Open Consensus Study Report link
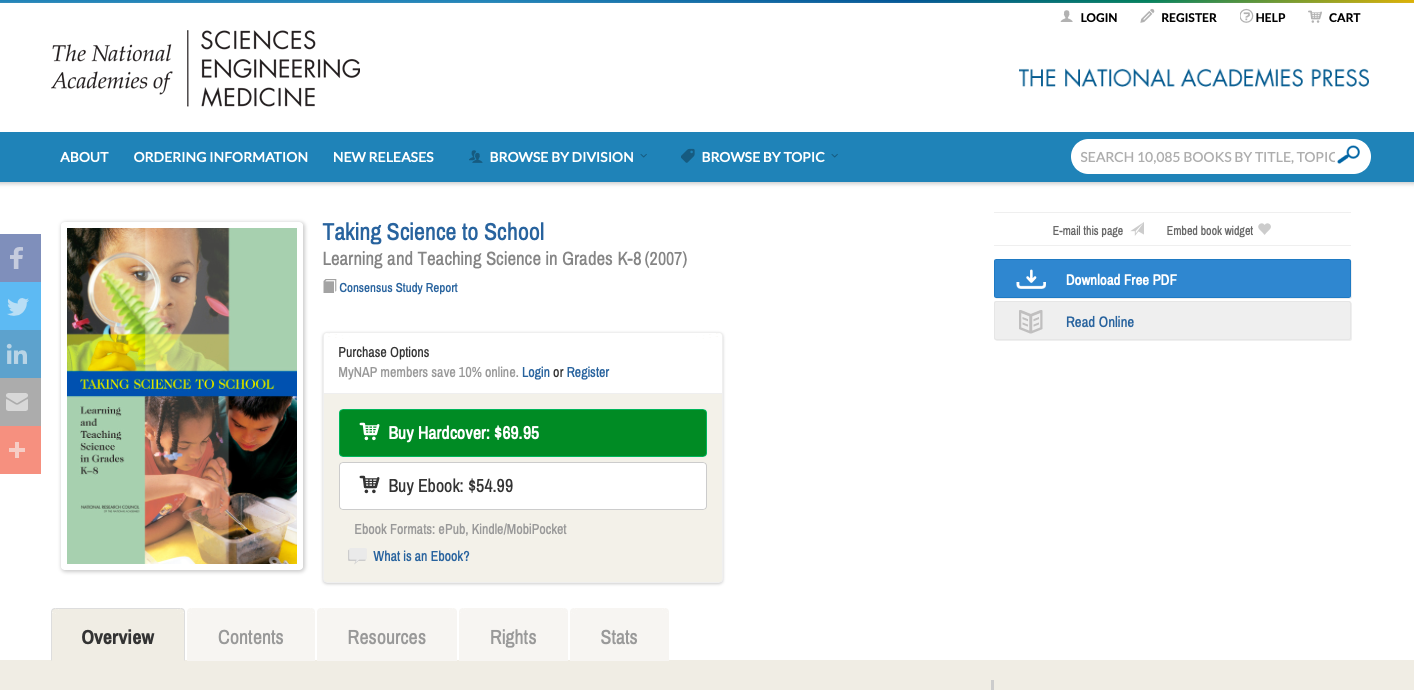 pyautogui.click(x=398, y=288)
